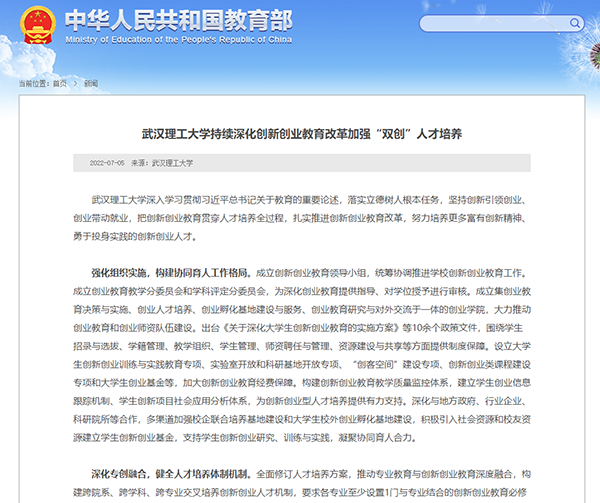The image size is (600, 503).
Task: Click the source text 来源：武汉理工大学
Action: pyautogui.click(x=162, y=163)
